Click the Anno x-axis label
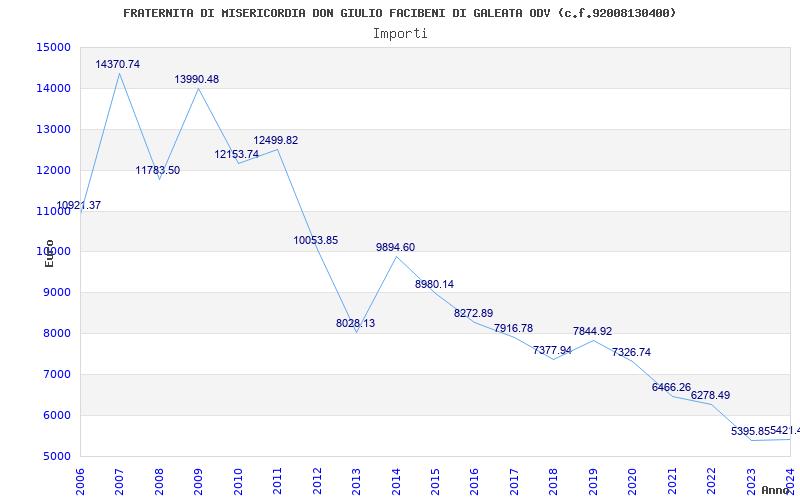The image size is (800, 500). point(775,490)
